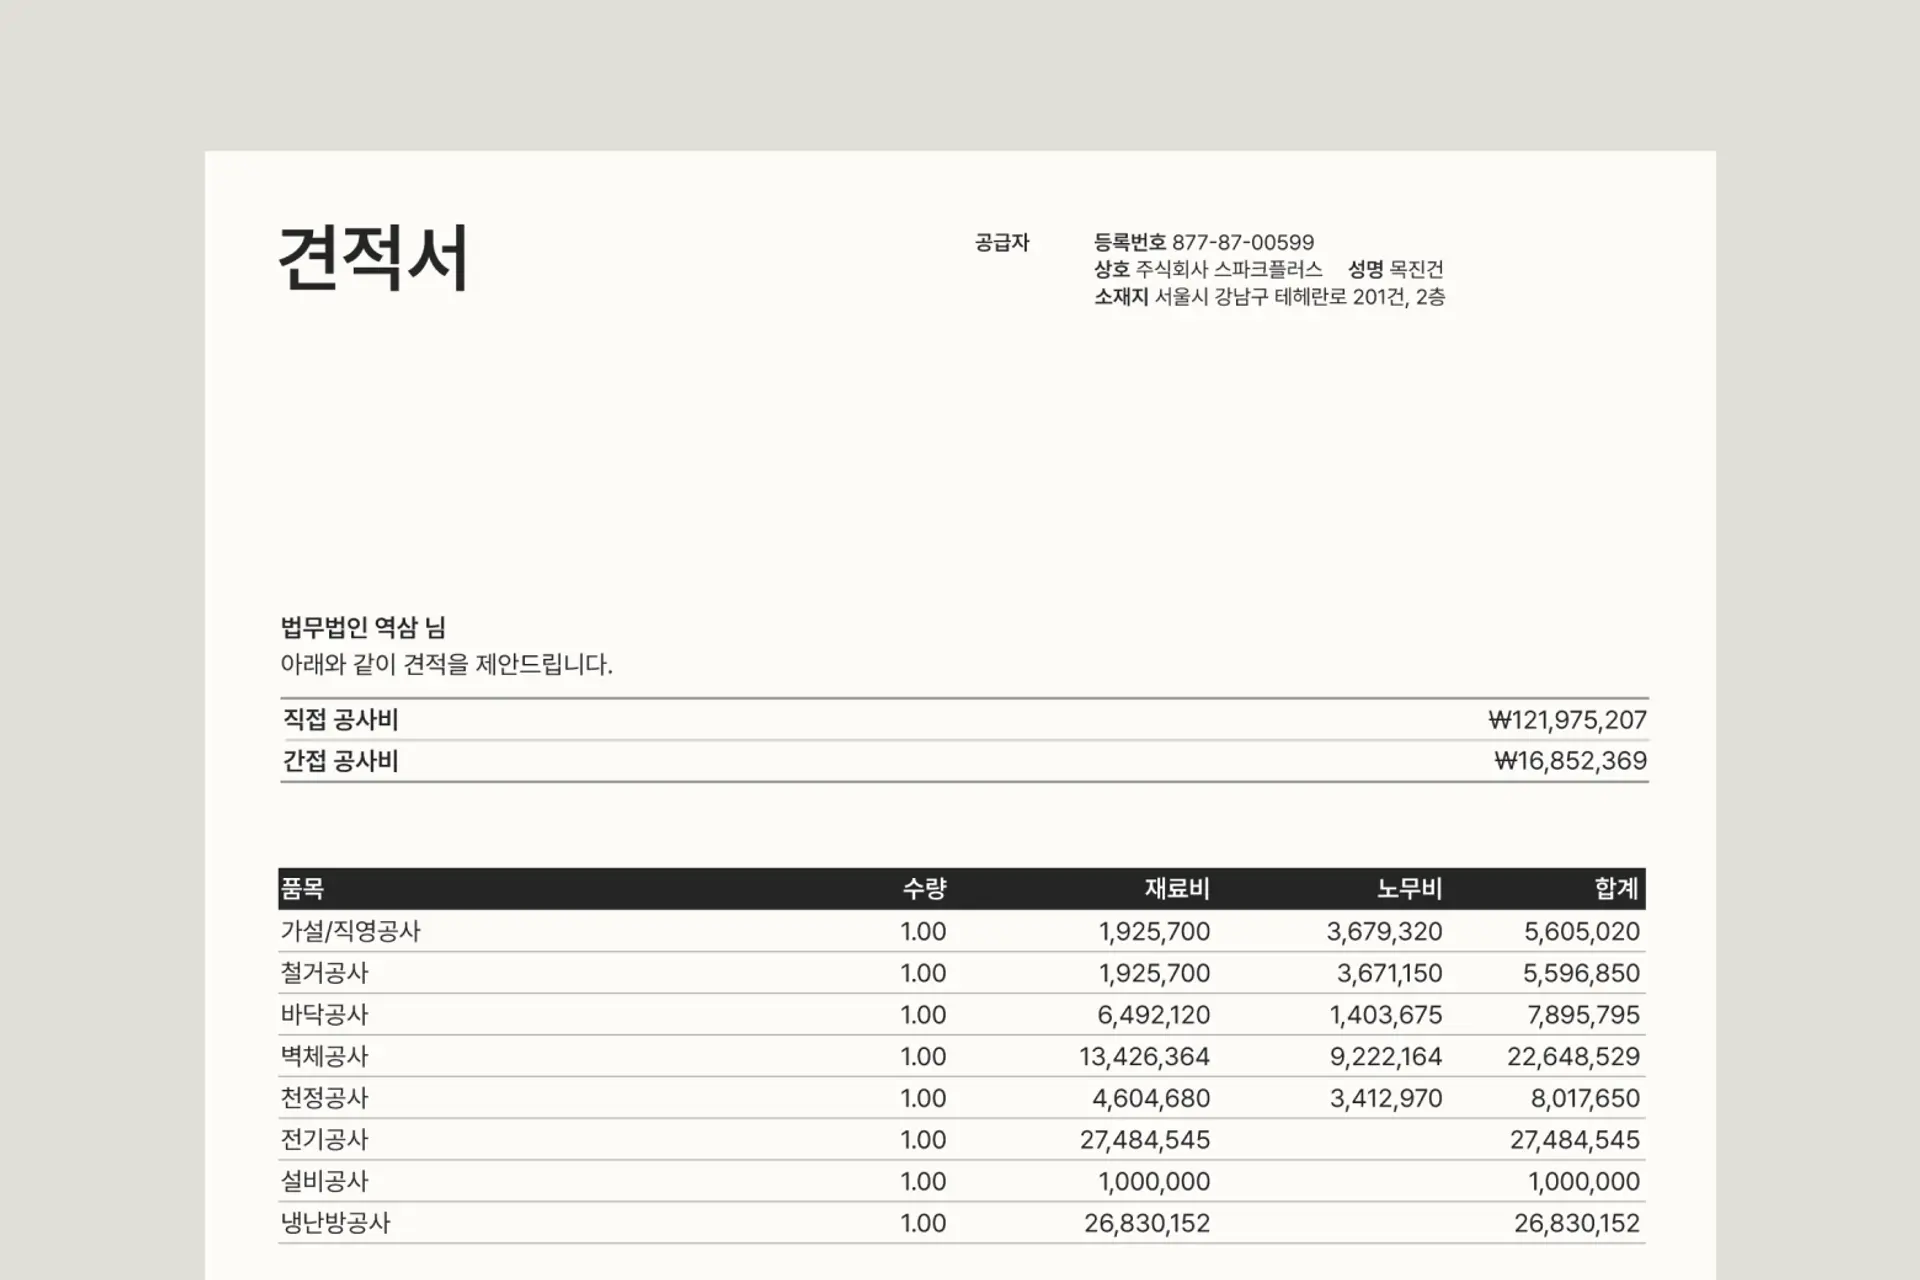Viewport: 1920px width, 1280px height.
Task: Click the 견적서 document title
Action: pyautogui.click(x=373, y=258)
